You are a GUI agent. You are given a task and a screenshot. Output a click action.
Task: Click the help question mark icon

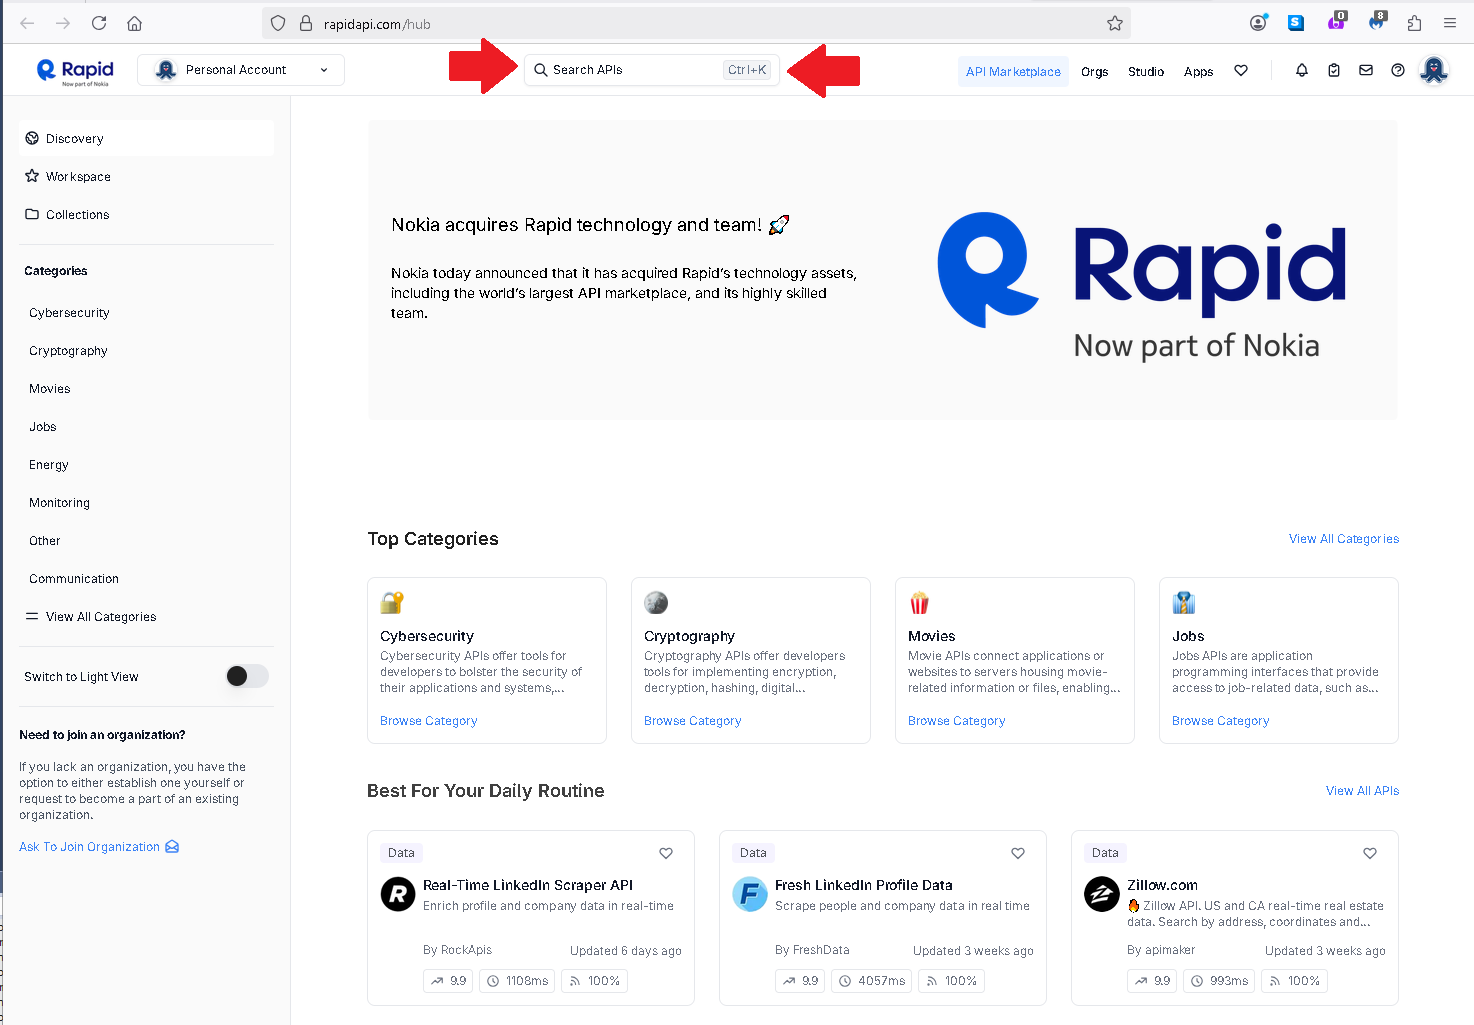click(x=1398, y=70)
